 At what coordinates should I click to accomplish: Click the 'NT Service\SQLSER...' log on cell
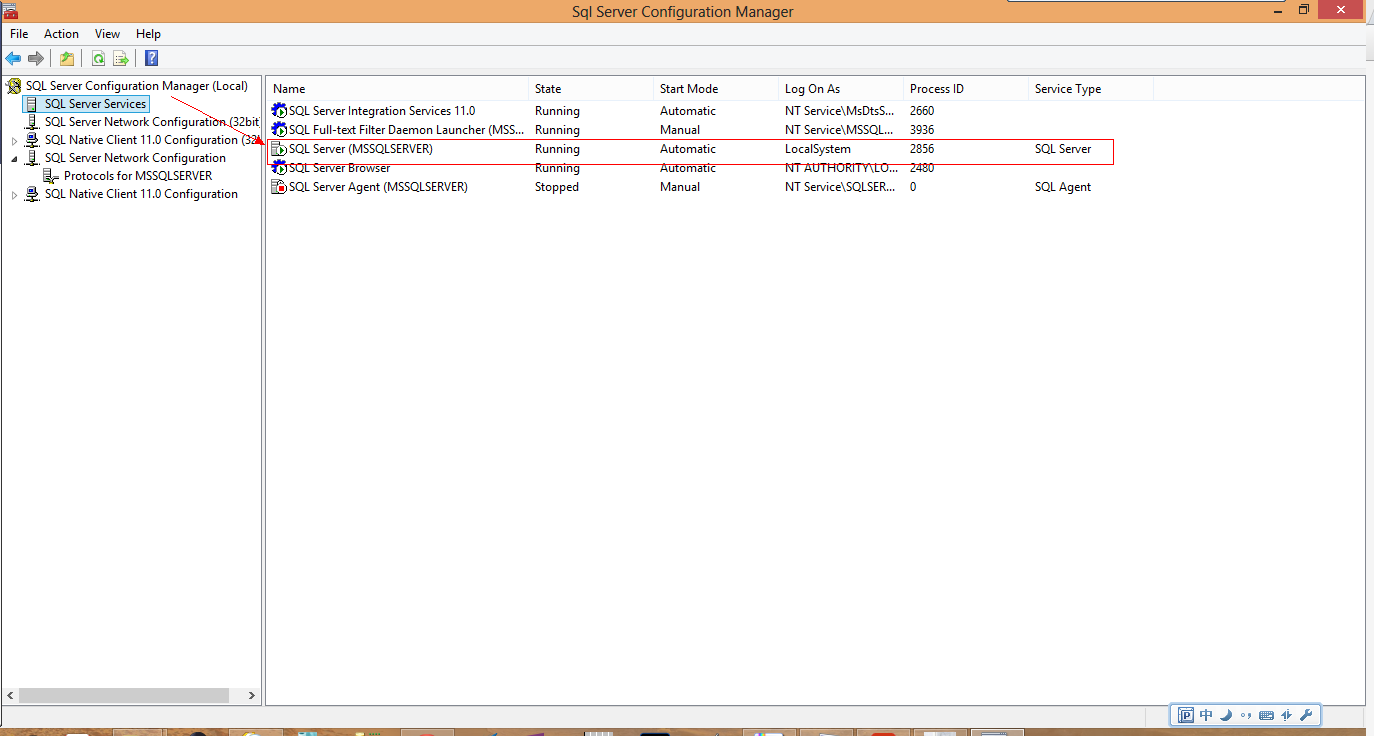click(840, 187)
